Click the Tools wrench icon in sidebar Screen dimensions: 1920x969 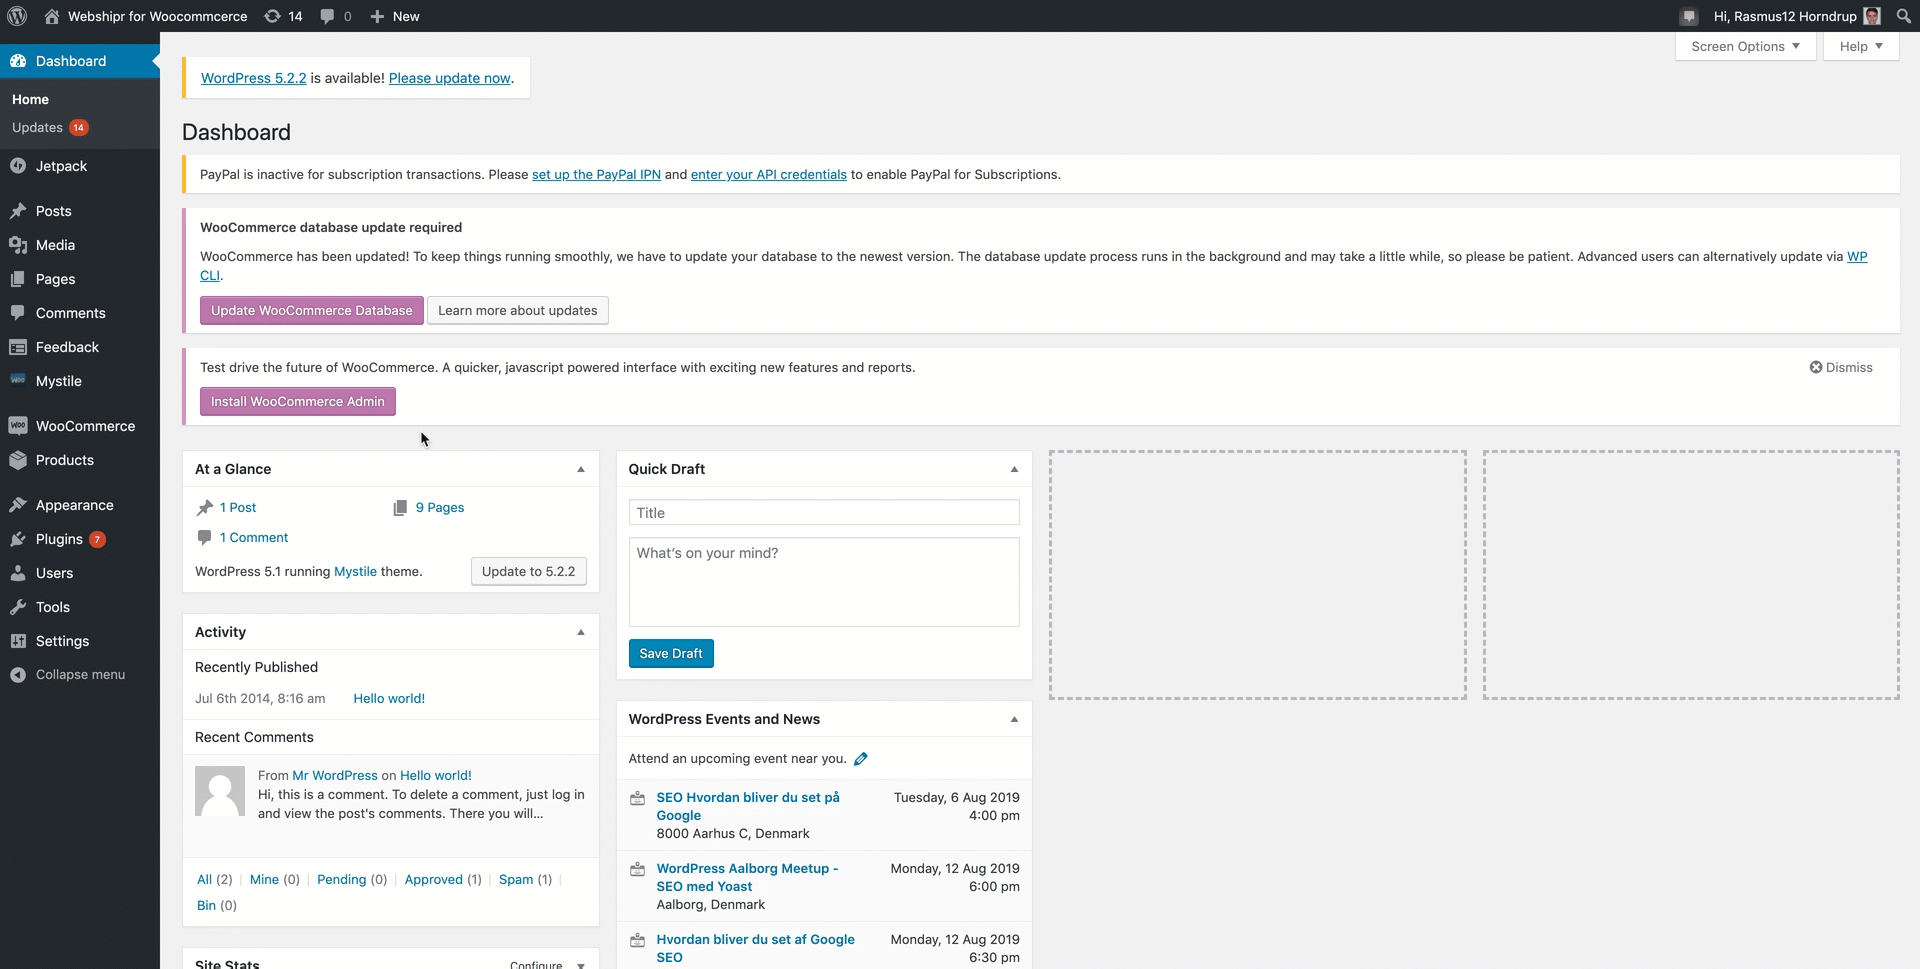pos(18,607)
